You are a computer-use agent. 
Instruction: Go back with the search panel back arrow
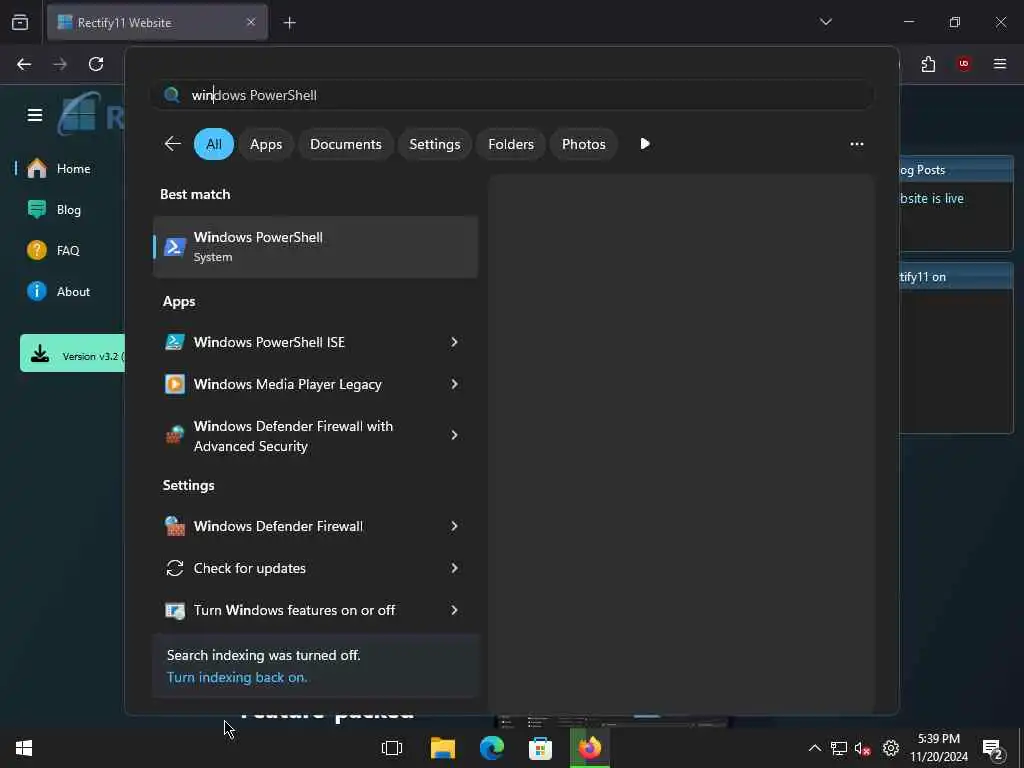point(173,144)
